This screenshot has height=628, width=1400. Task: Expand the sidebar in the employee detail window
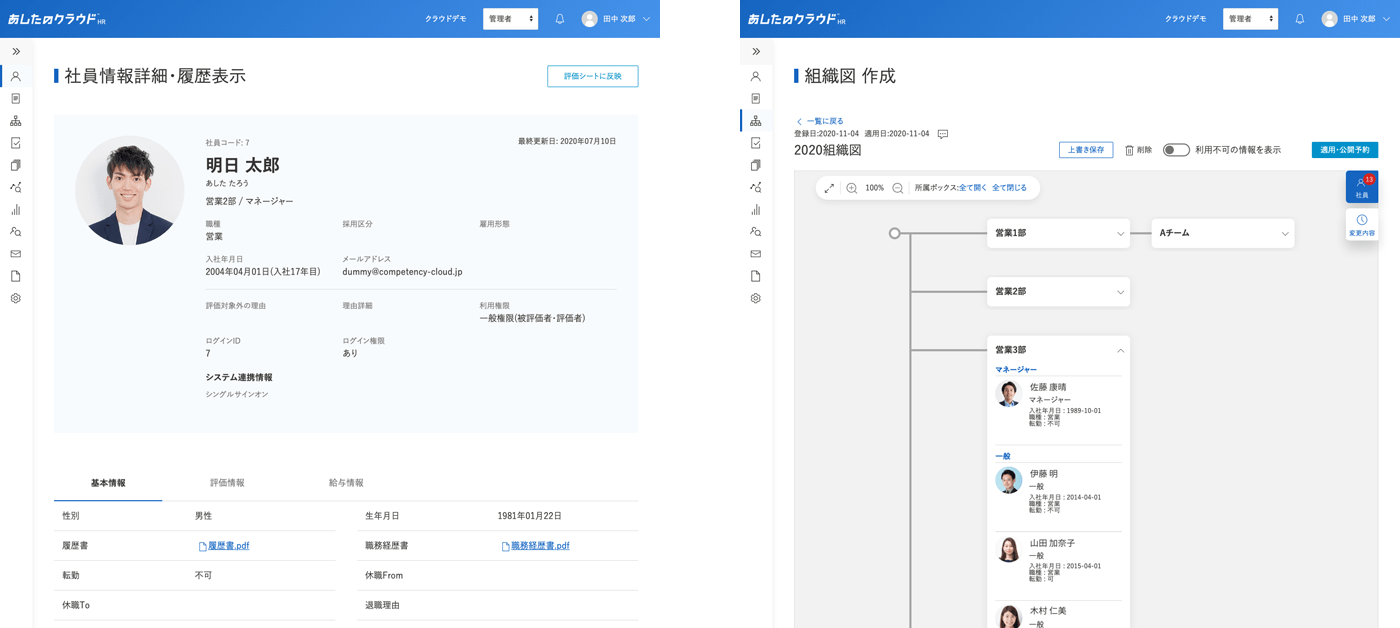click(16, 51)
